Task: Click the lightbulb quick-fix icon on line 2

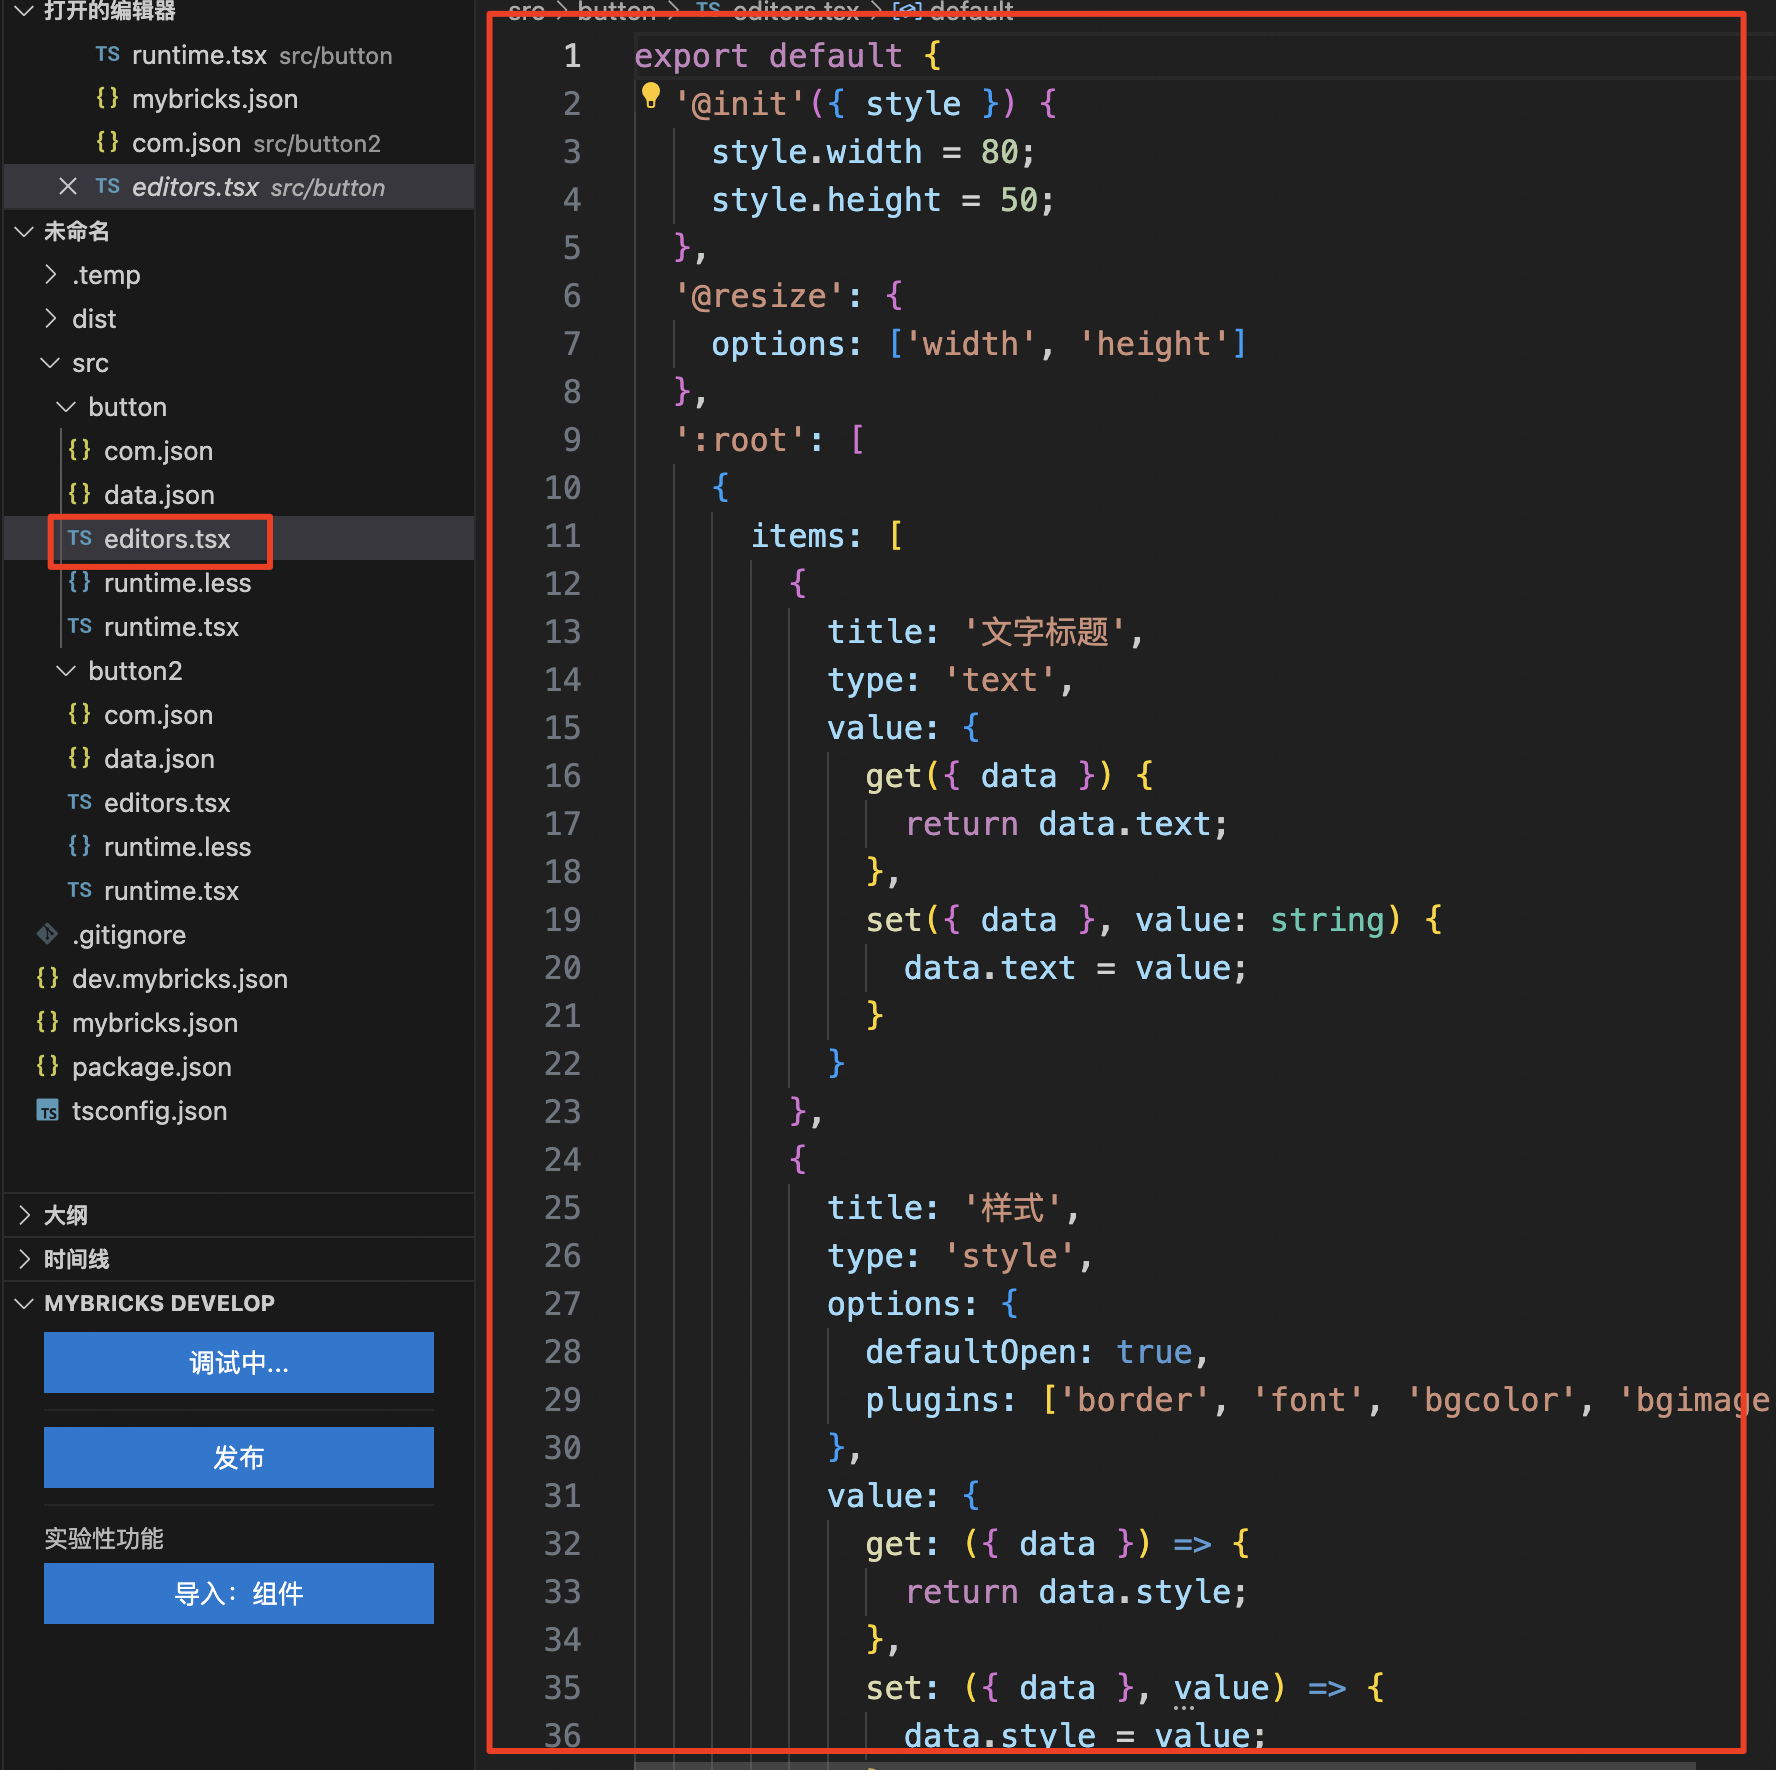Action: click(651, 96)
